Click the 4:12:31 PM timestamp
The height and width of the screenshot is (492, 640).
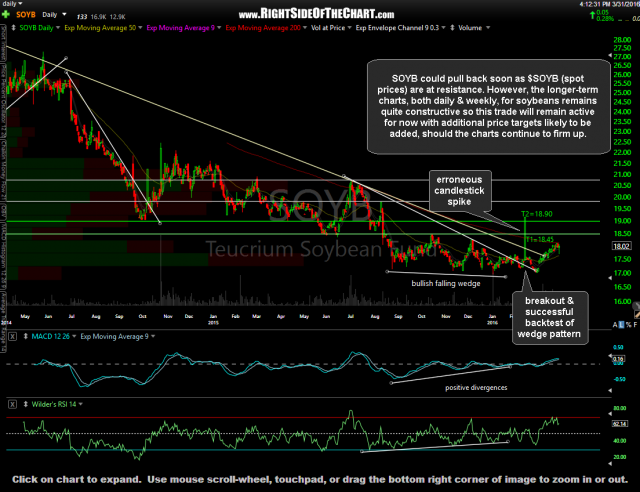tap(595, 4)
